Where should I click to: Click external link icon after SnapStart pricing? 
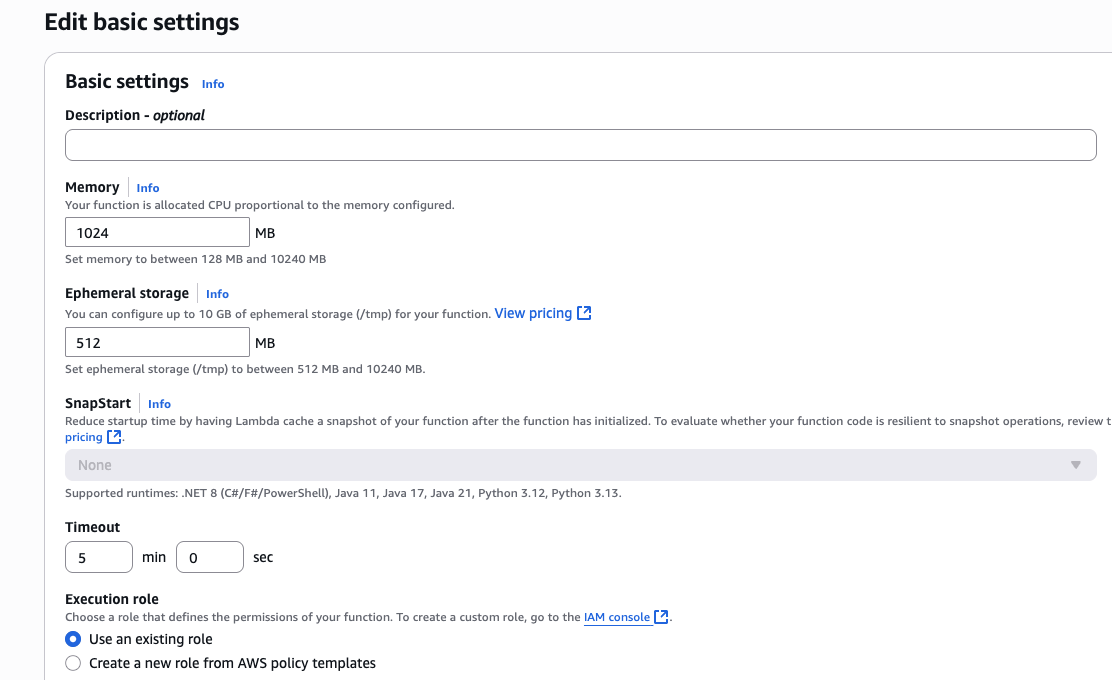[x=114, y=437]
